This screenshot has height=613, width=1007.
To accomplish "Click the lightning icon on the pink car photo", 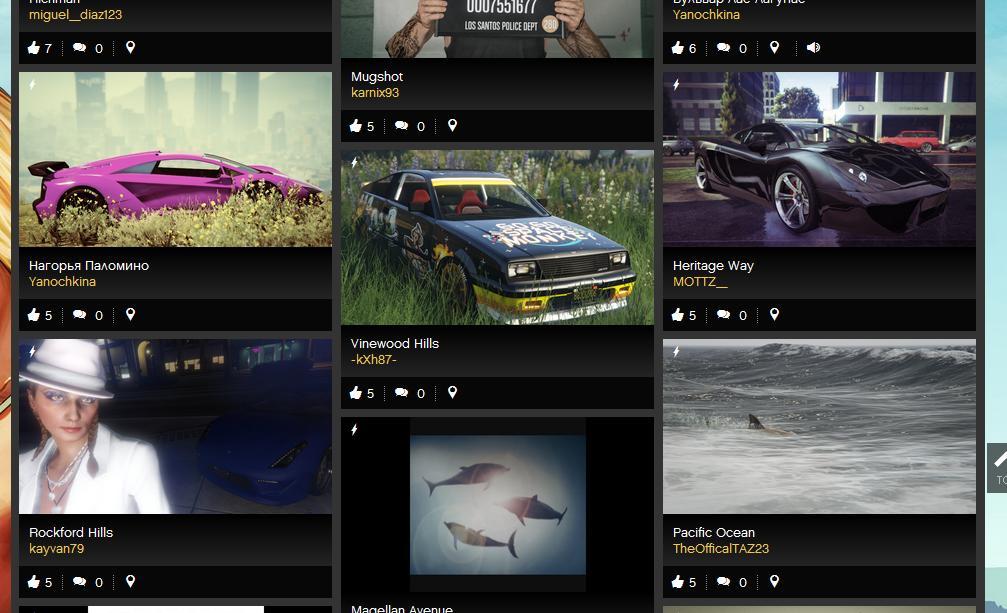I will point(32,84).
